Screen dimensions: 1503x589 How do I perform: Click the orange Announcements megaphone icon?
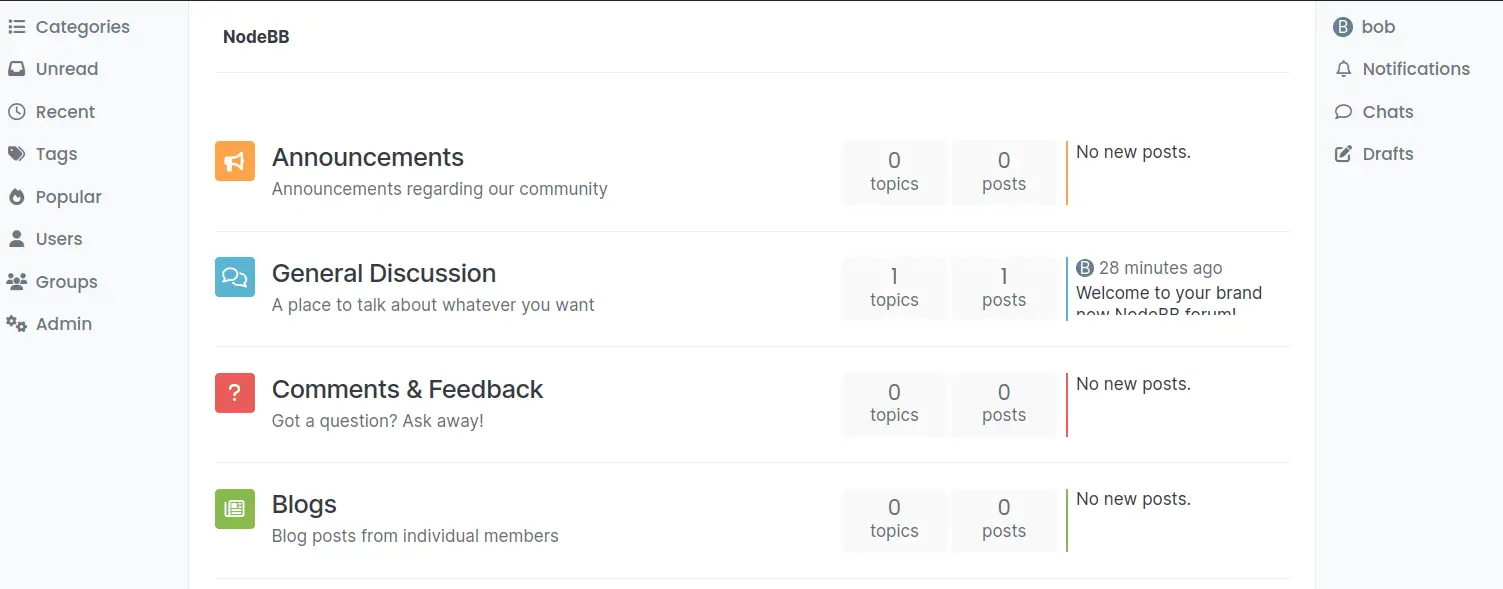point(235,161)
